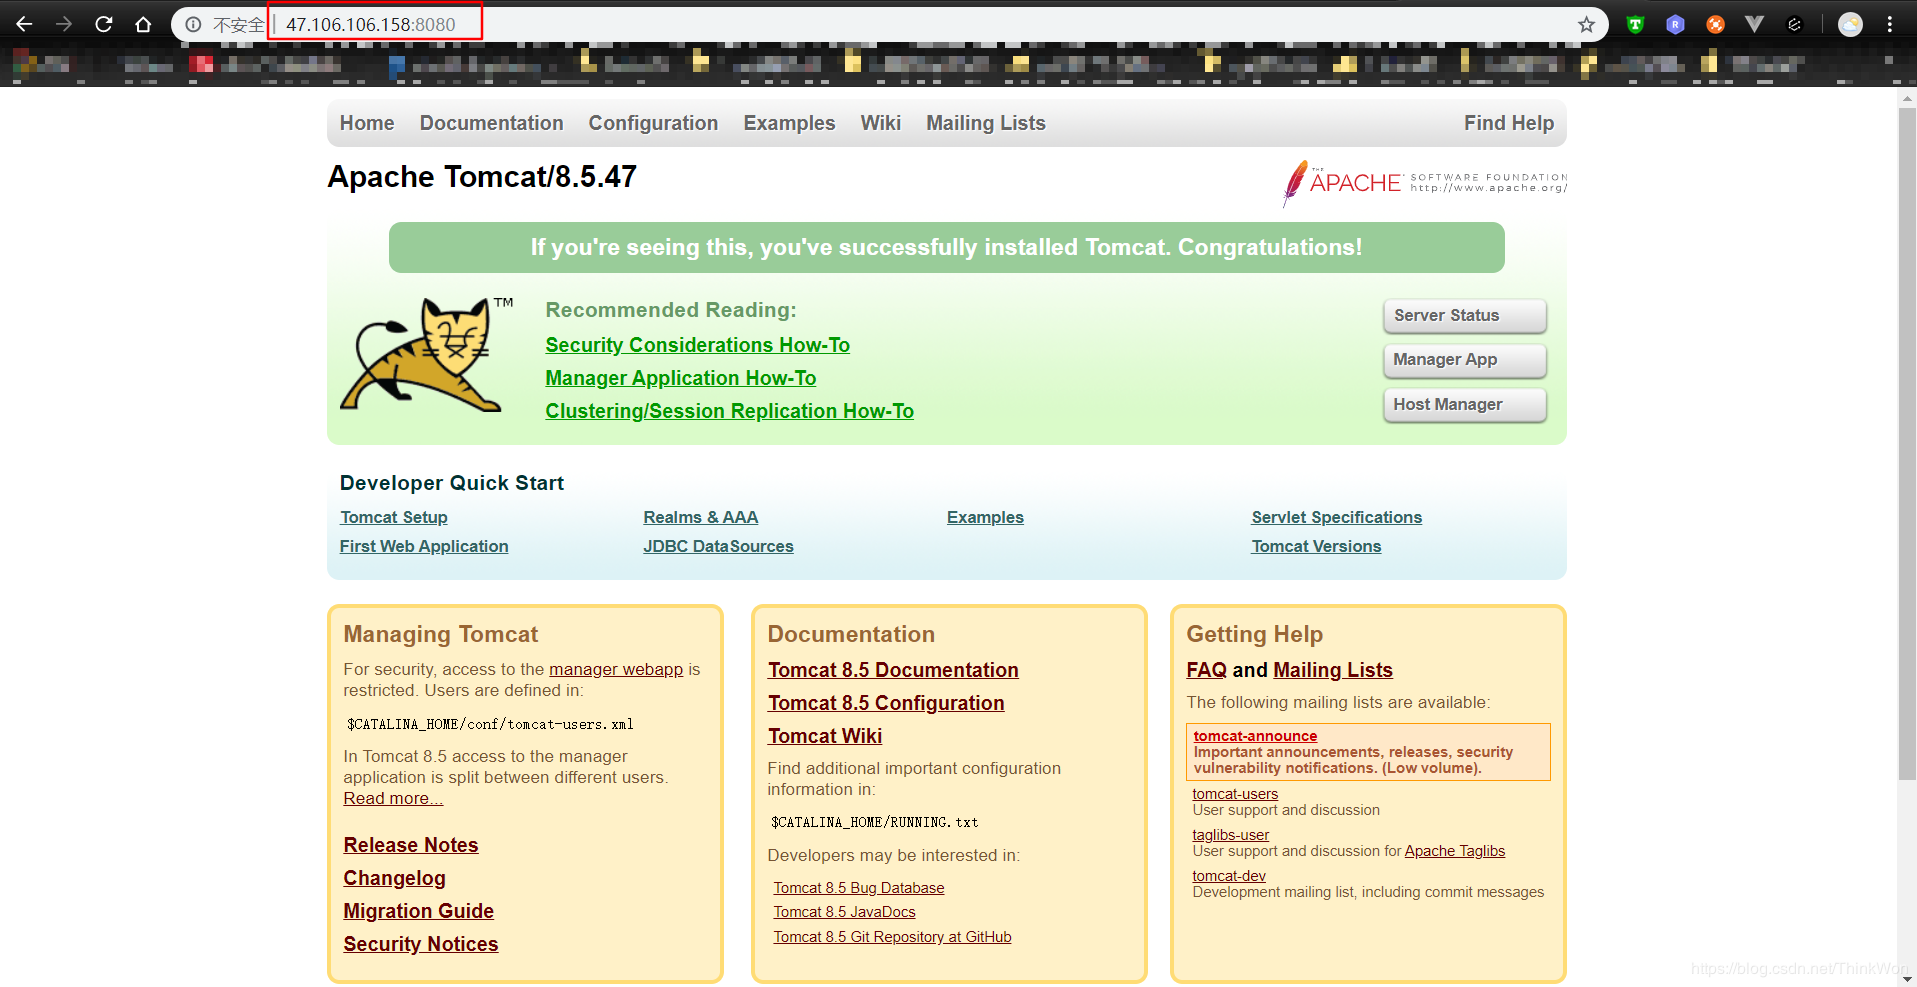The height and width of the screenshot is (987, 1917).
Task: Follow the manager webapp link
Action: [x=616, y=669]
